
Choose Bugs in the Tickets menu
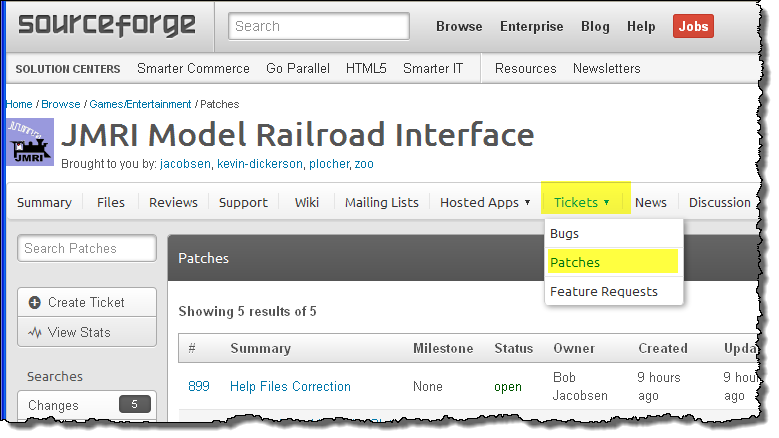tap(565, 234)
